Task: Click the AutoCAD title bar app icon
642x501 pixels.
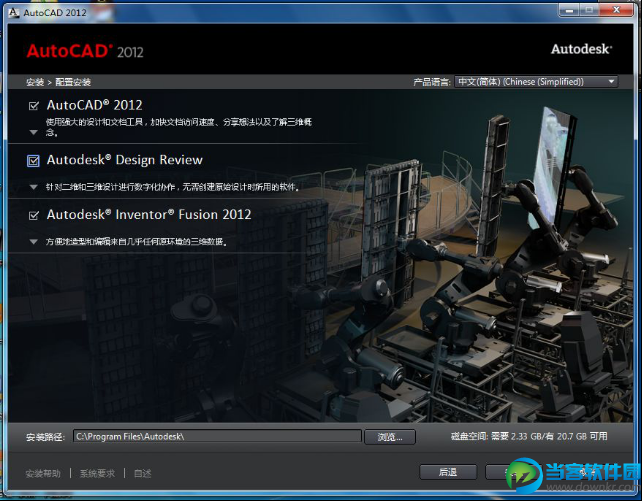Action: (x=14, y=13)
